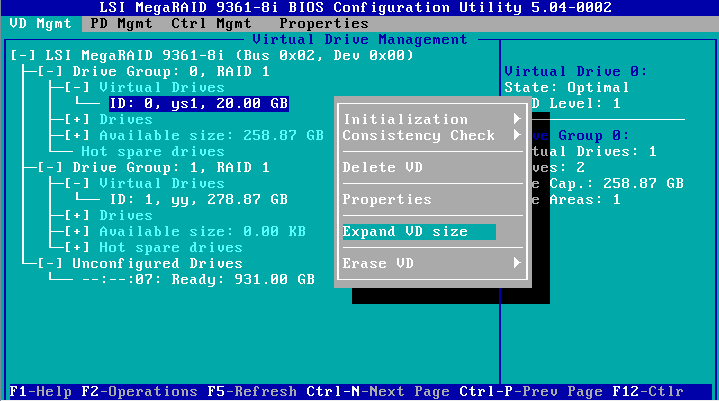Click Ctrl-P-Prev Page in the bottom bar
Viewport: 719px width, 401px height.
[x=531, y=392]
